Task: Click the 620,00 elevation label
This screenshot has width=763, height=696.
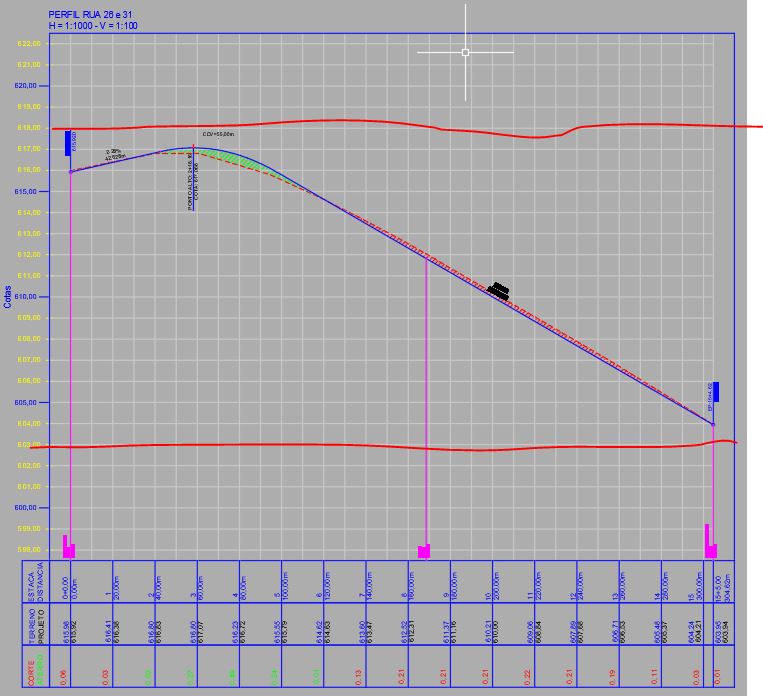Action: pyautogui.click(x=26, y=86)
